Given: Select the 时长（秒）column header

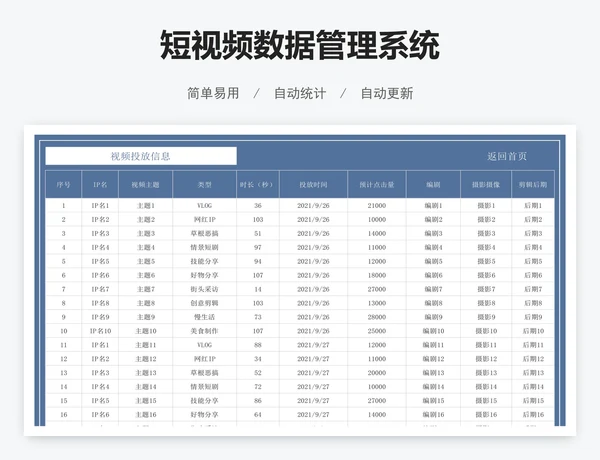Looking at the screenshot, I should pos(258,184).
